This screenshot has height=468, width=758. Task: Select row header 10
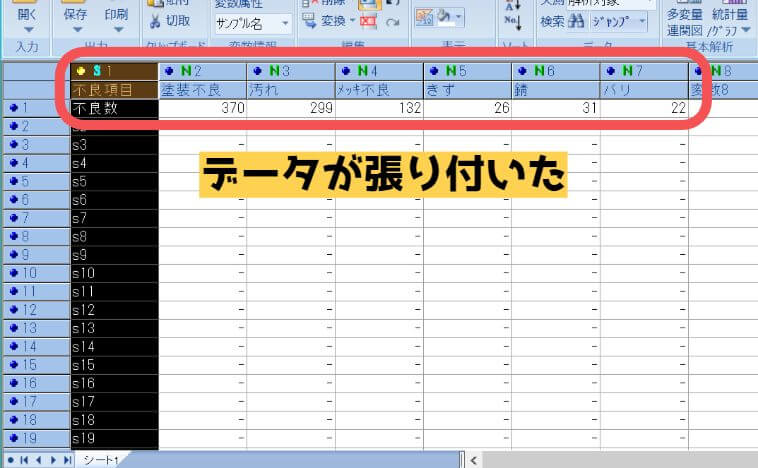pos(36,273)
